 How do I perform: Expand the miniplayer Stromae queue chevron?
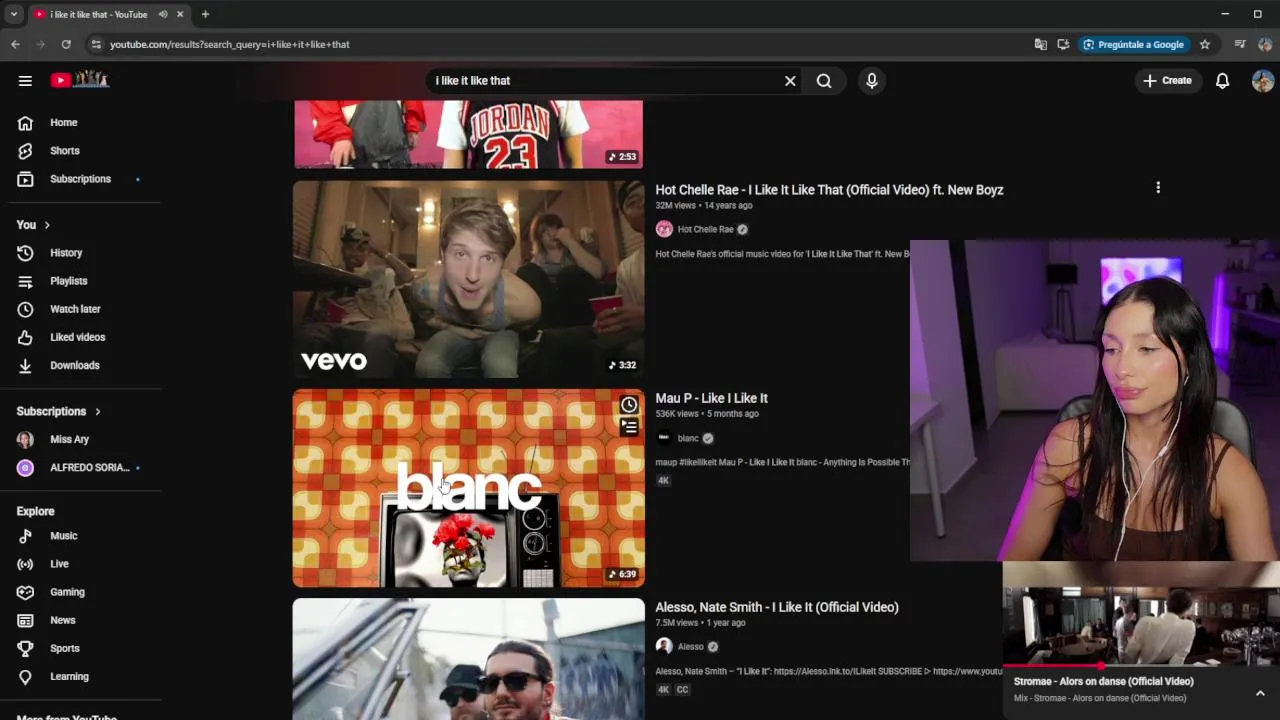coord(1260,693)
